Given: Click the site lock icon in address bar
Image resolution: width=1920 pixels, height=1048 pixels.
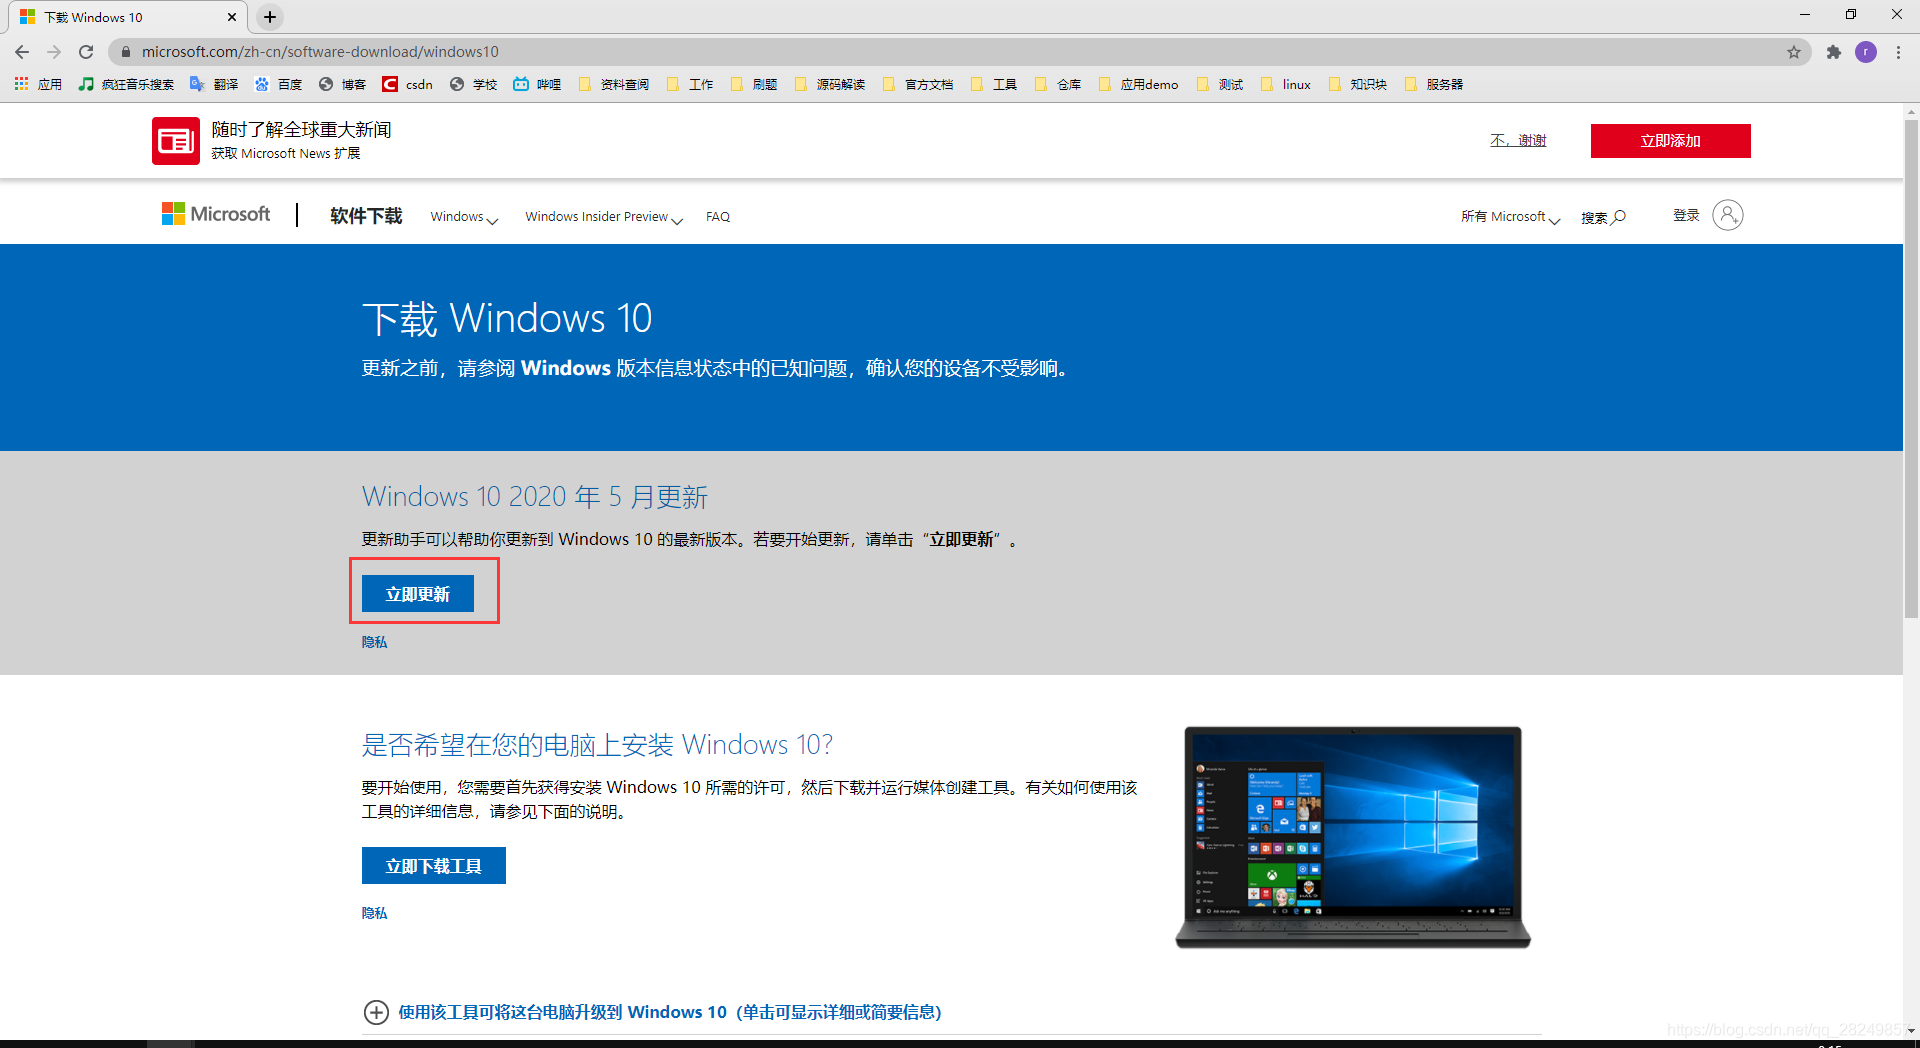Looking at the screenshot, I should (x=125, y=52).
